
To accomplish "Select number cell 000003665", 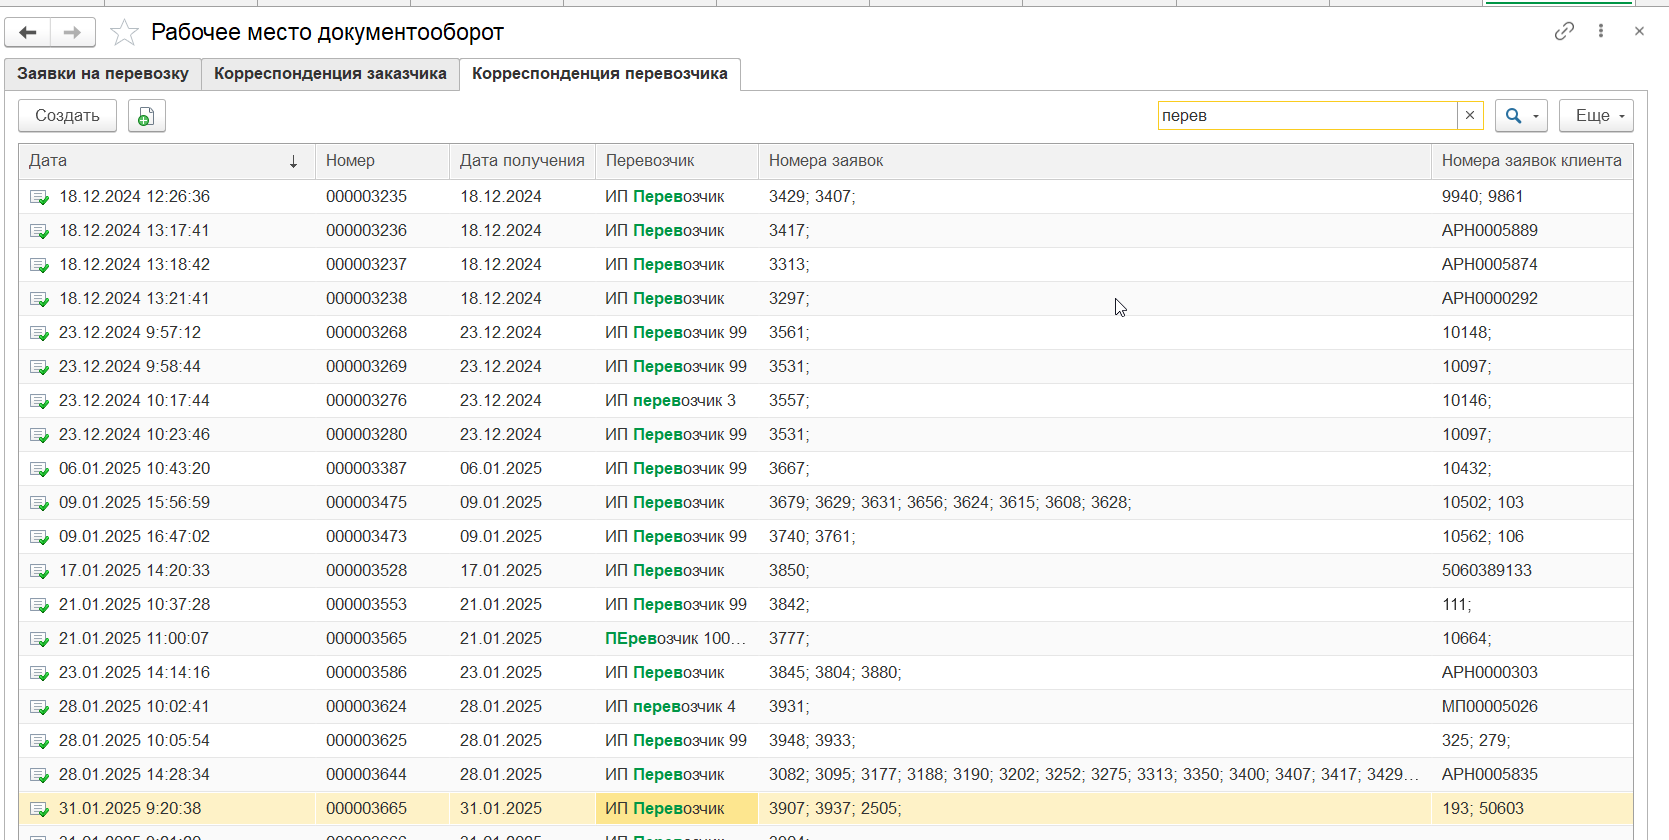I will click(382, 809).
